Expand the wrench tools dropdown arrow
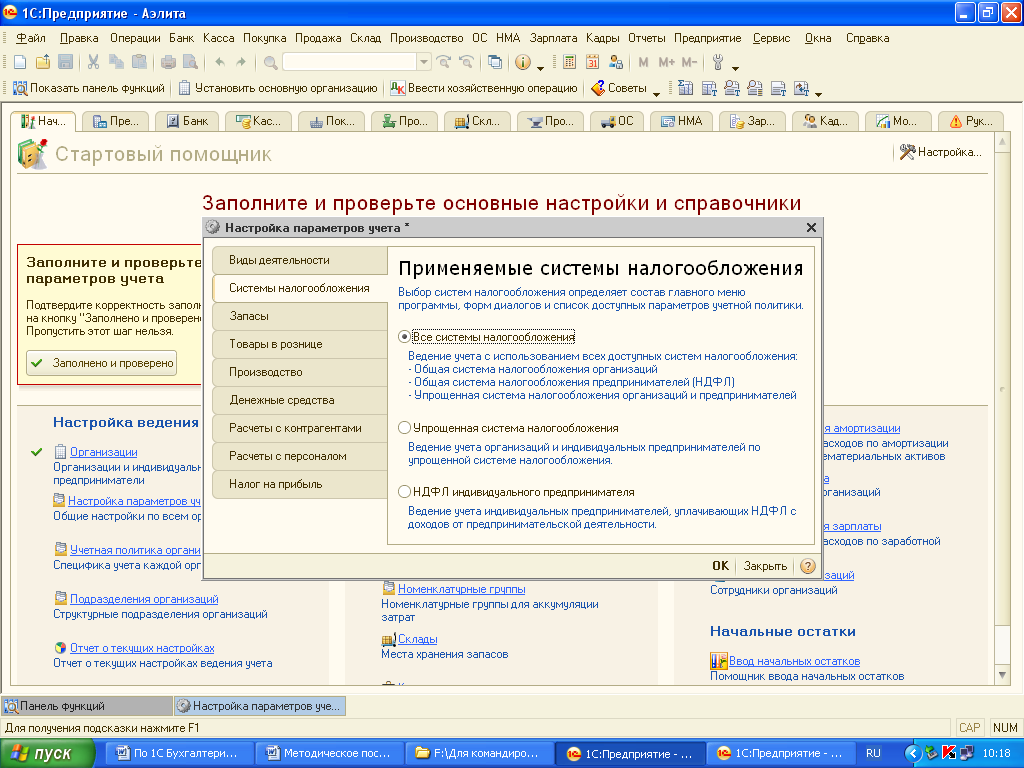Viewport: 1024px width, 768px height. click(x=735, y=68)
